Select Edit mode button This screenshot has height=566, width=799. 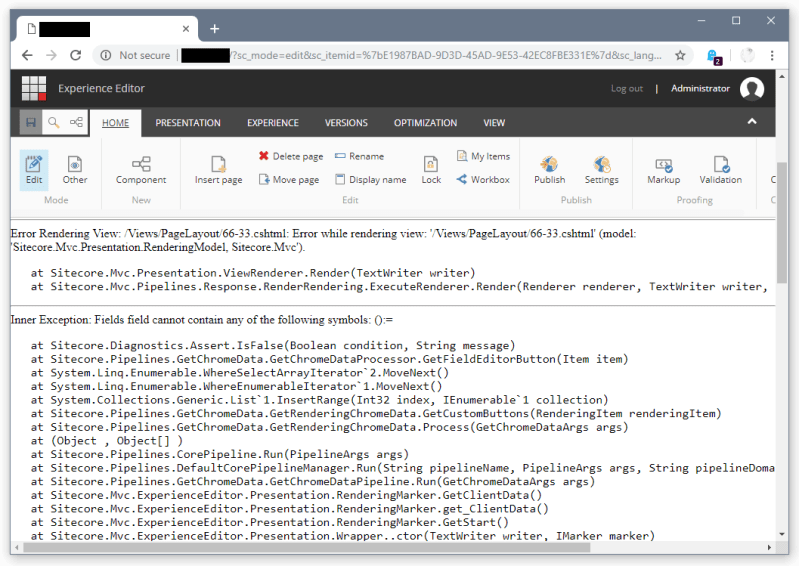pyautogui.click(x=34, y=170)
